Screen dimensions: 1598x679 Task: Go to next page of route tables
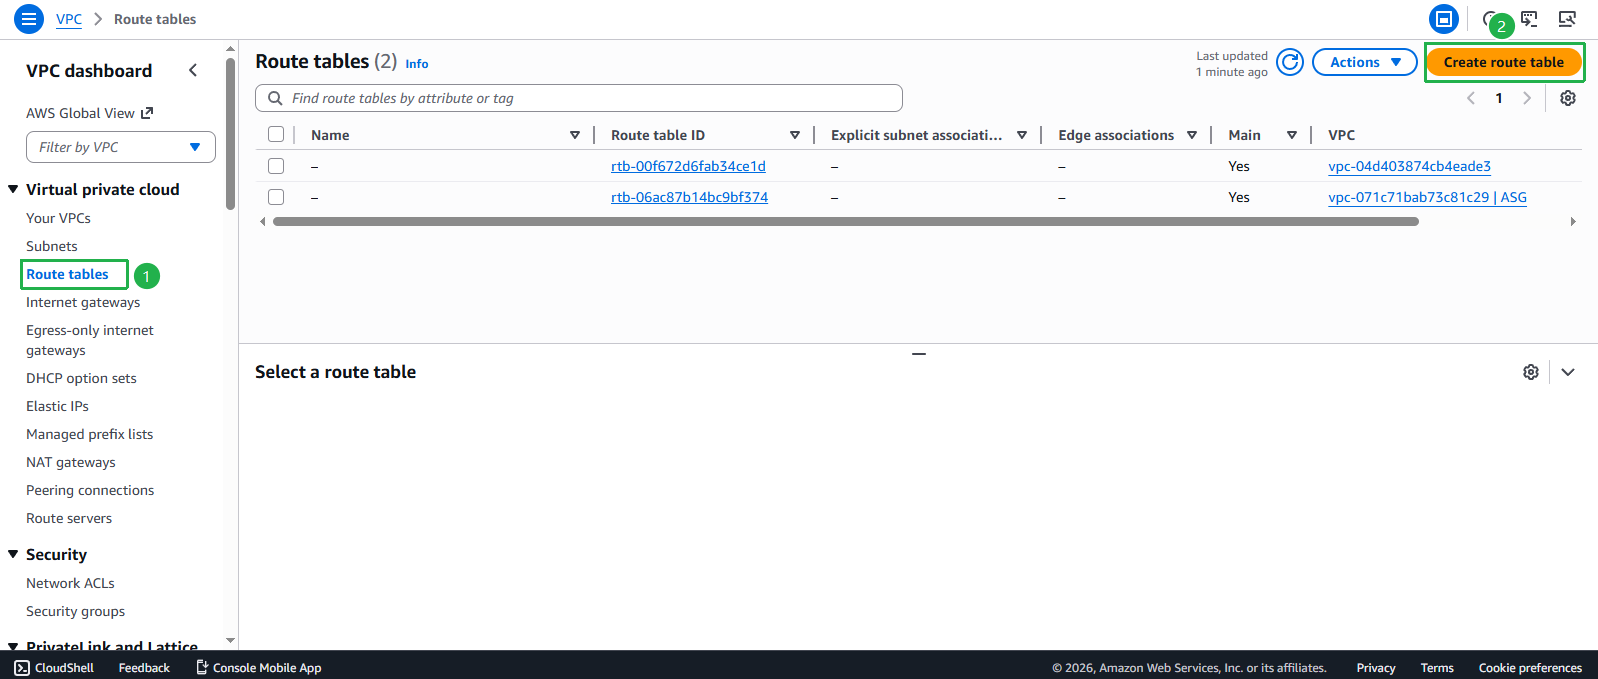1527,98
